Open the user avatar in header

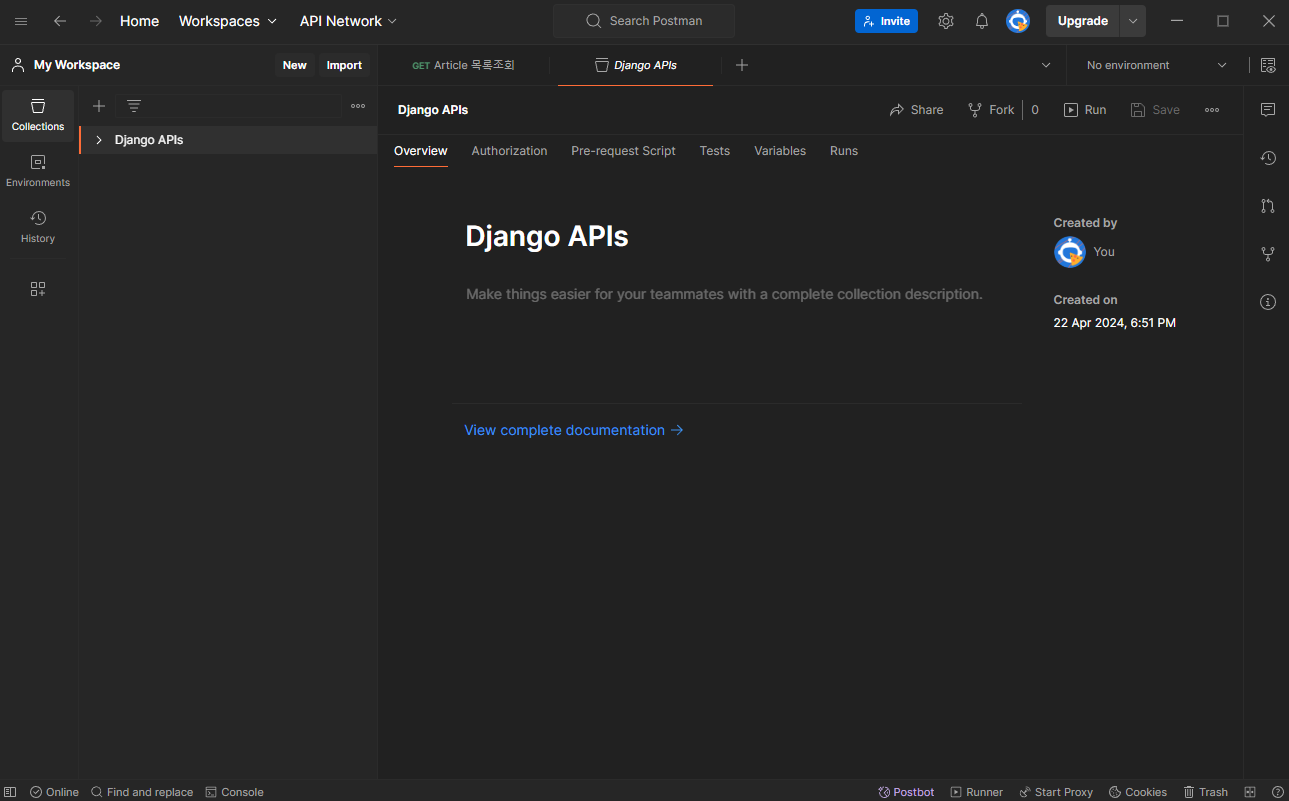click(1018, 21)
